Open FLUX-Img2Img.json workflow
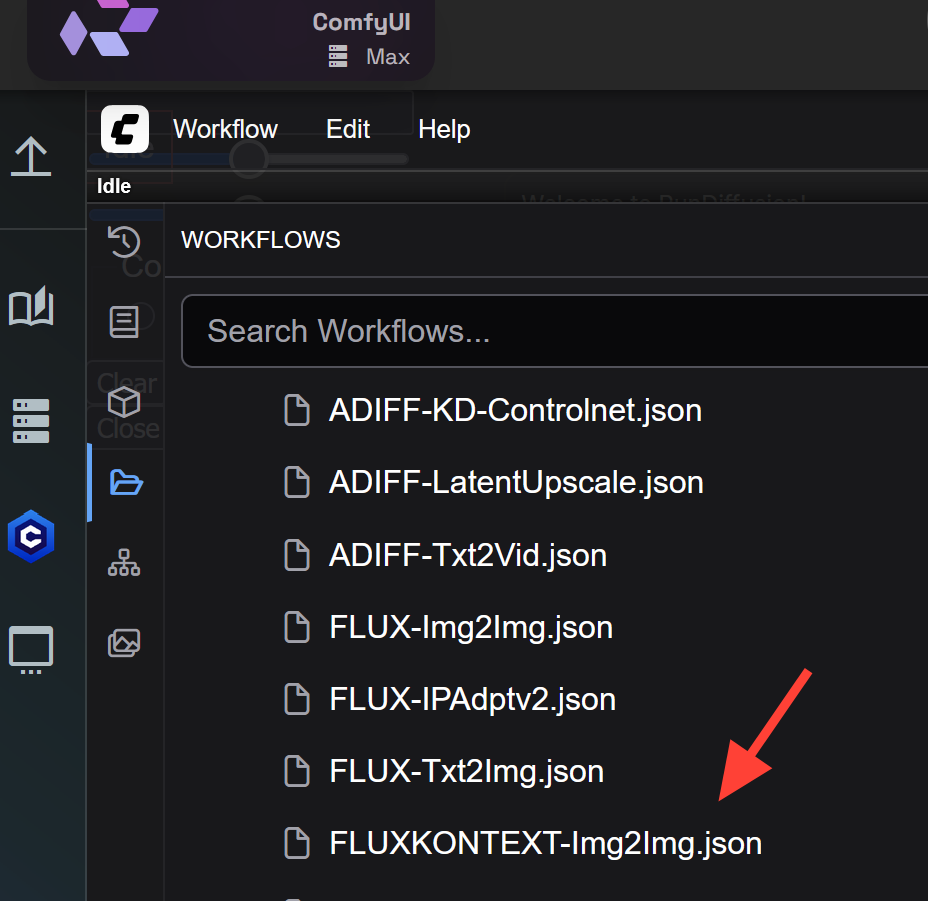Image resolution: width=928 pixels, height=901 pixels. pos(471,628)
